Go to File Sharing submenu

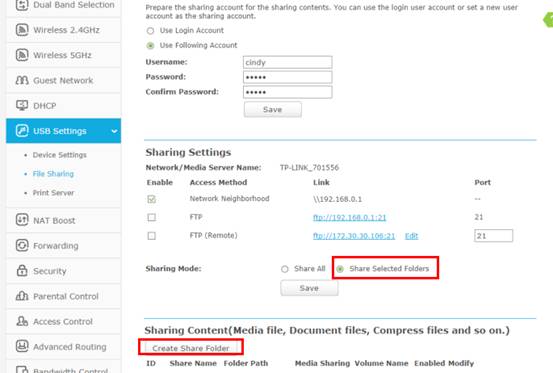(x=53, y=174)
